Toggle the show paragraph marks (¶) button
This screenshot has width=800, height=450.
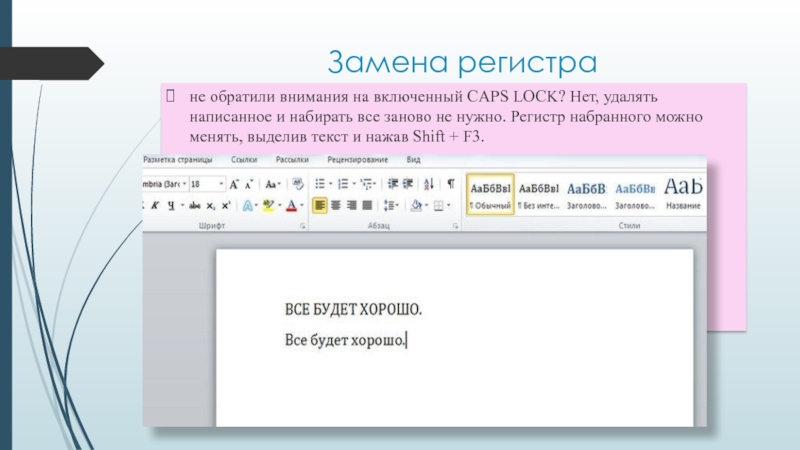450,184
